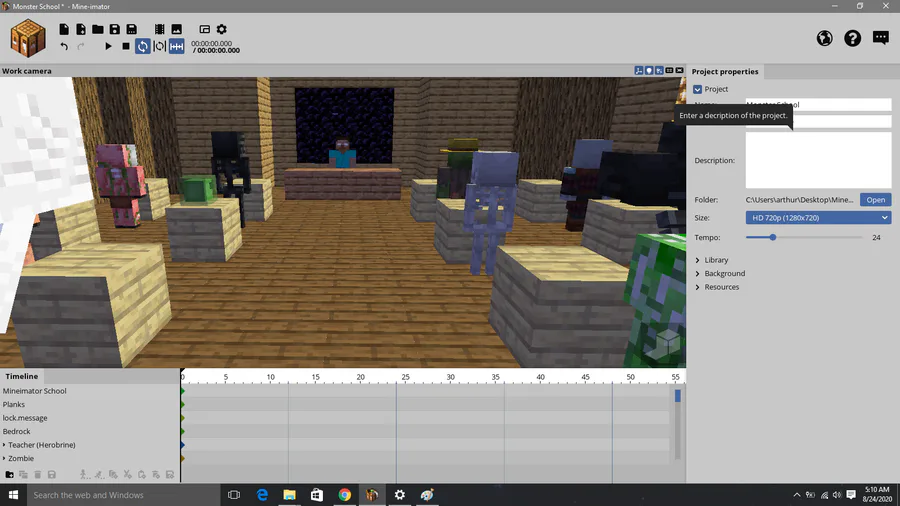Click the Windows Start button
The image size is (900, 506).
[x=13, y=495]
